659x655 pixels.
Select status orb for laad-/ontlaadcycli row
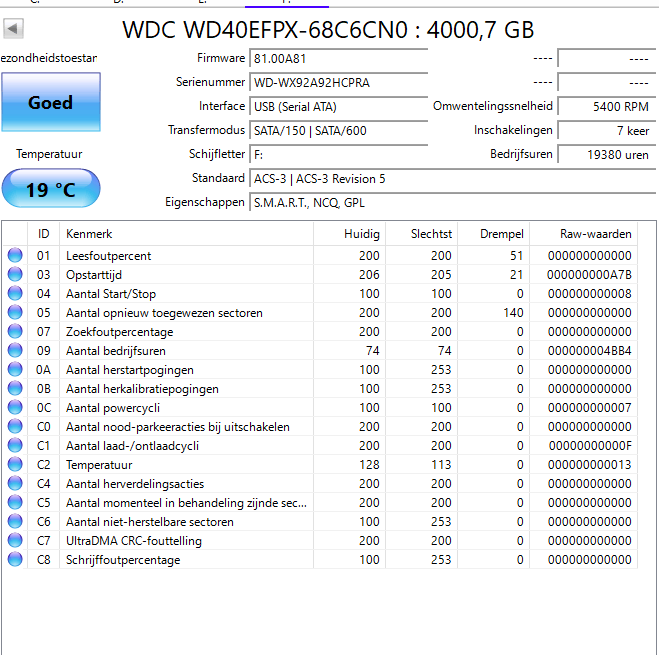15,445
